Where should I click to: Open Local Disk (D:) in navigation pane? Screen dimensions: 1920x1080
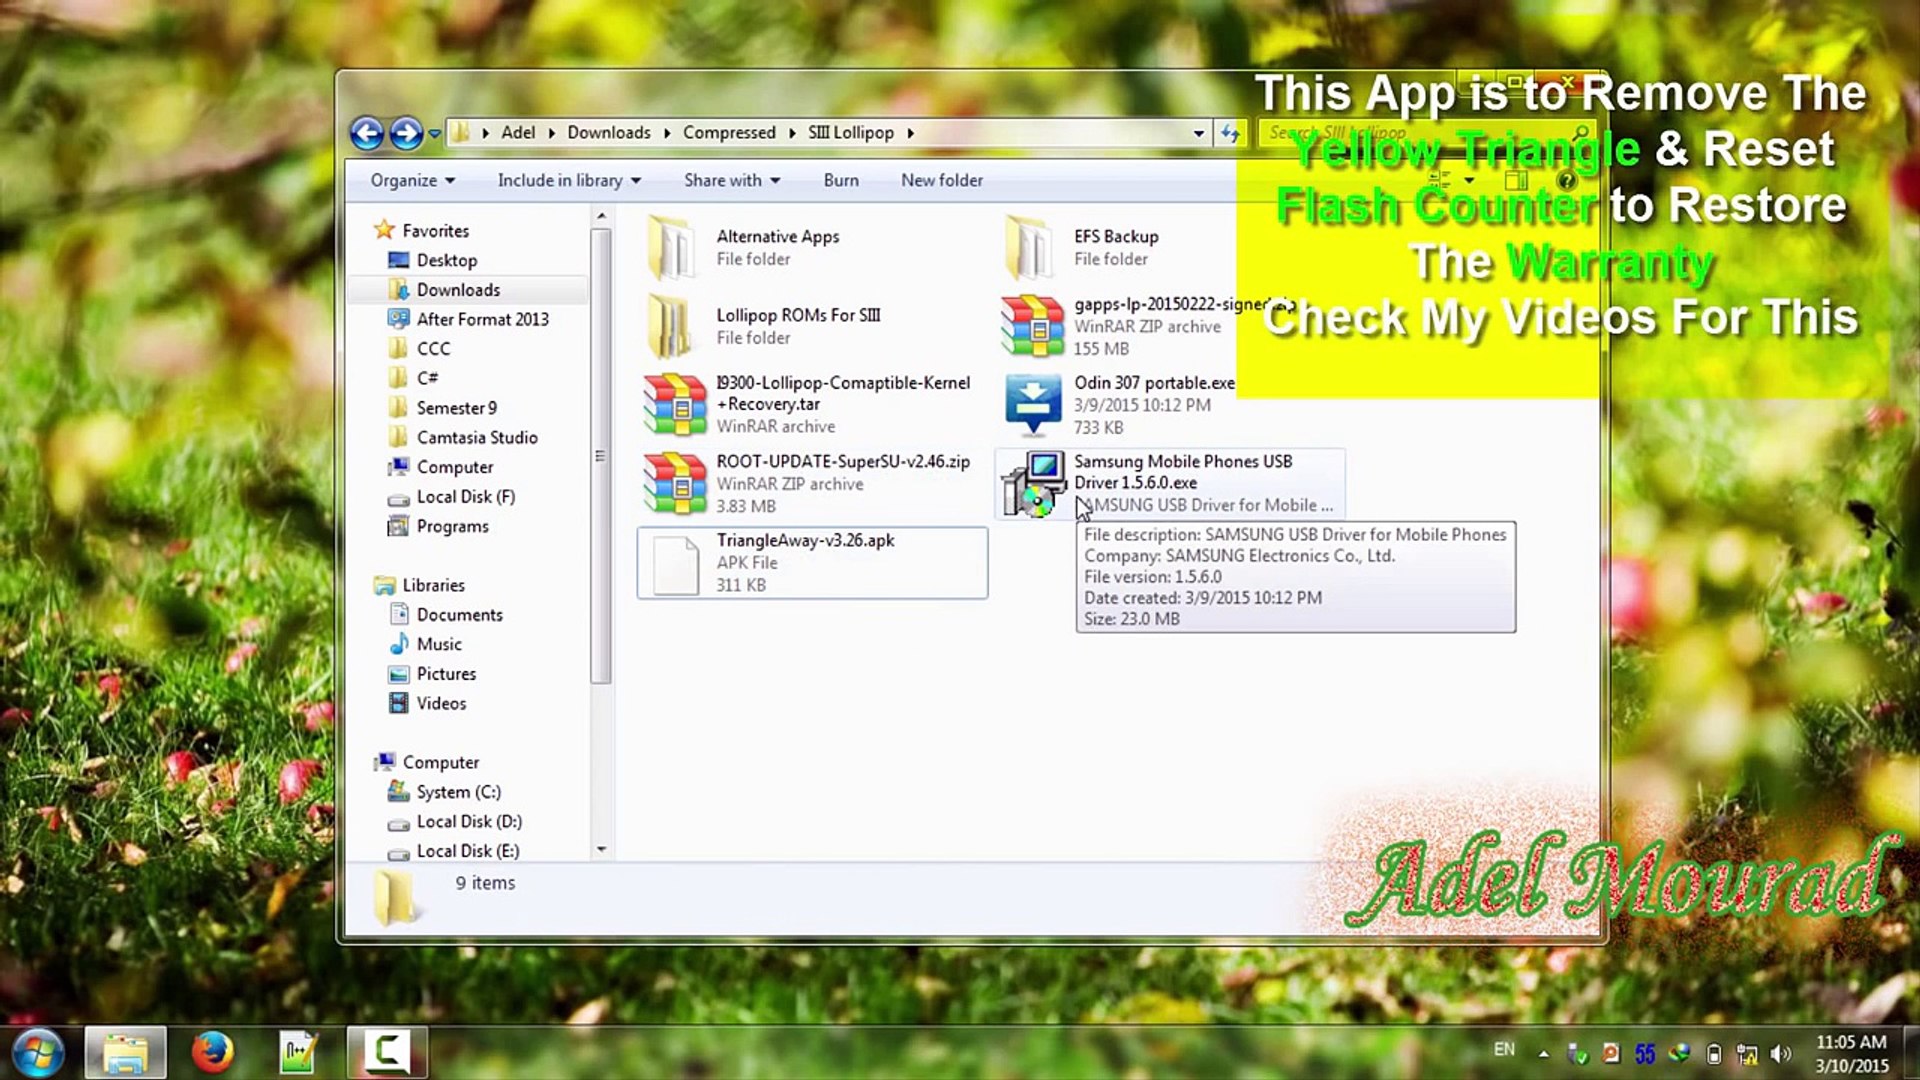(468, 822)
